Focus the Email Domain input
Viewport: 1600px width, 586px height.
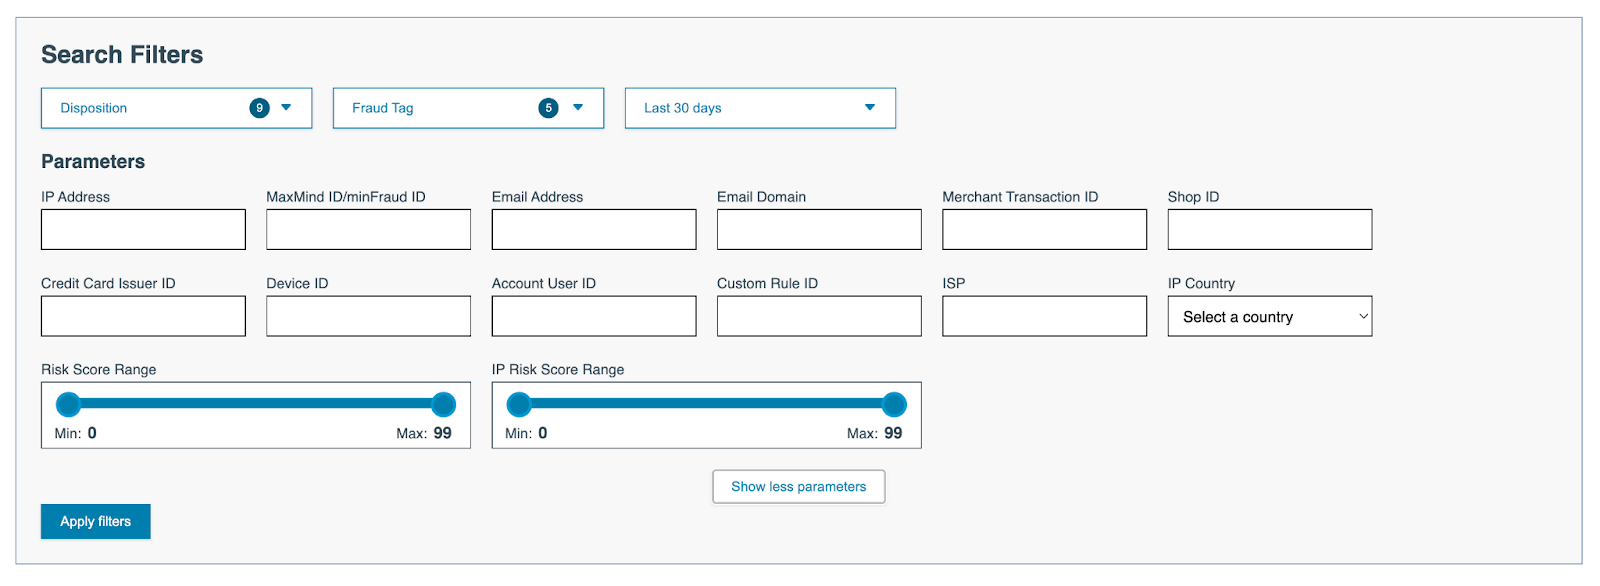coord(819,229)
